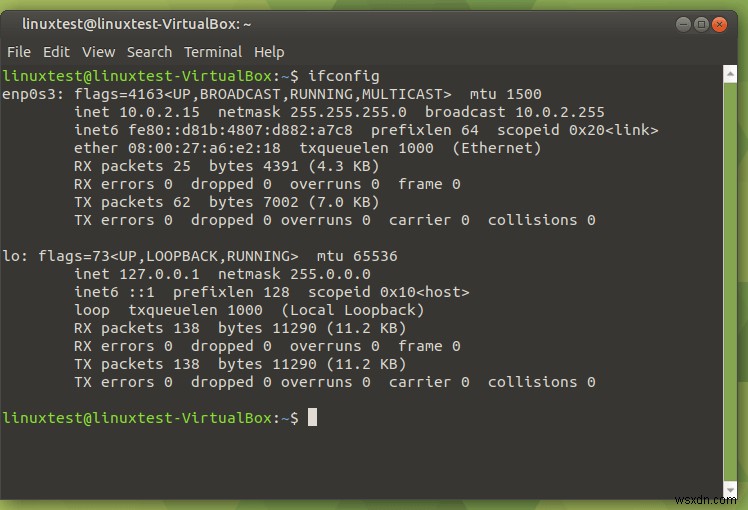The width and height of the screenshot is (748, 510).
Task: Click the window title linuxtest@linuxtest-VirtualBox
Action: point(136,24)
